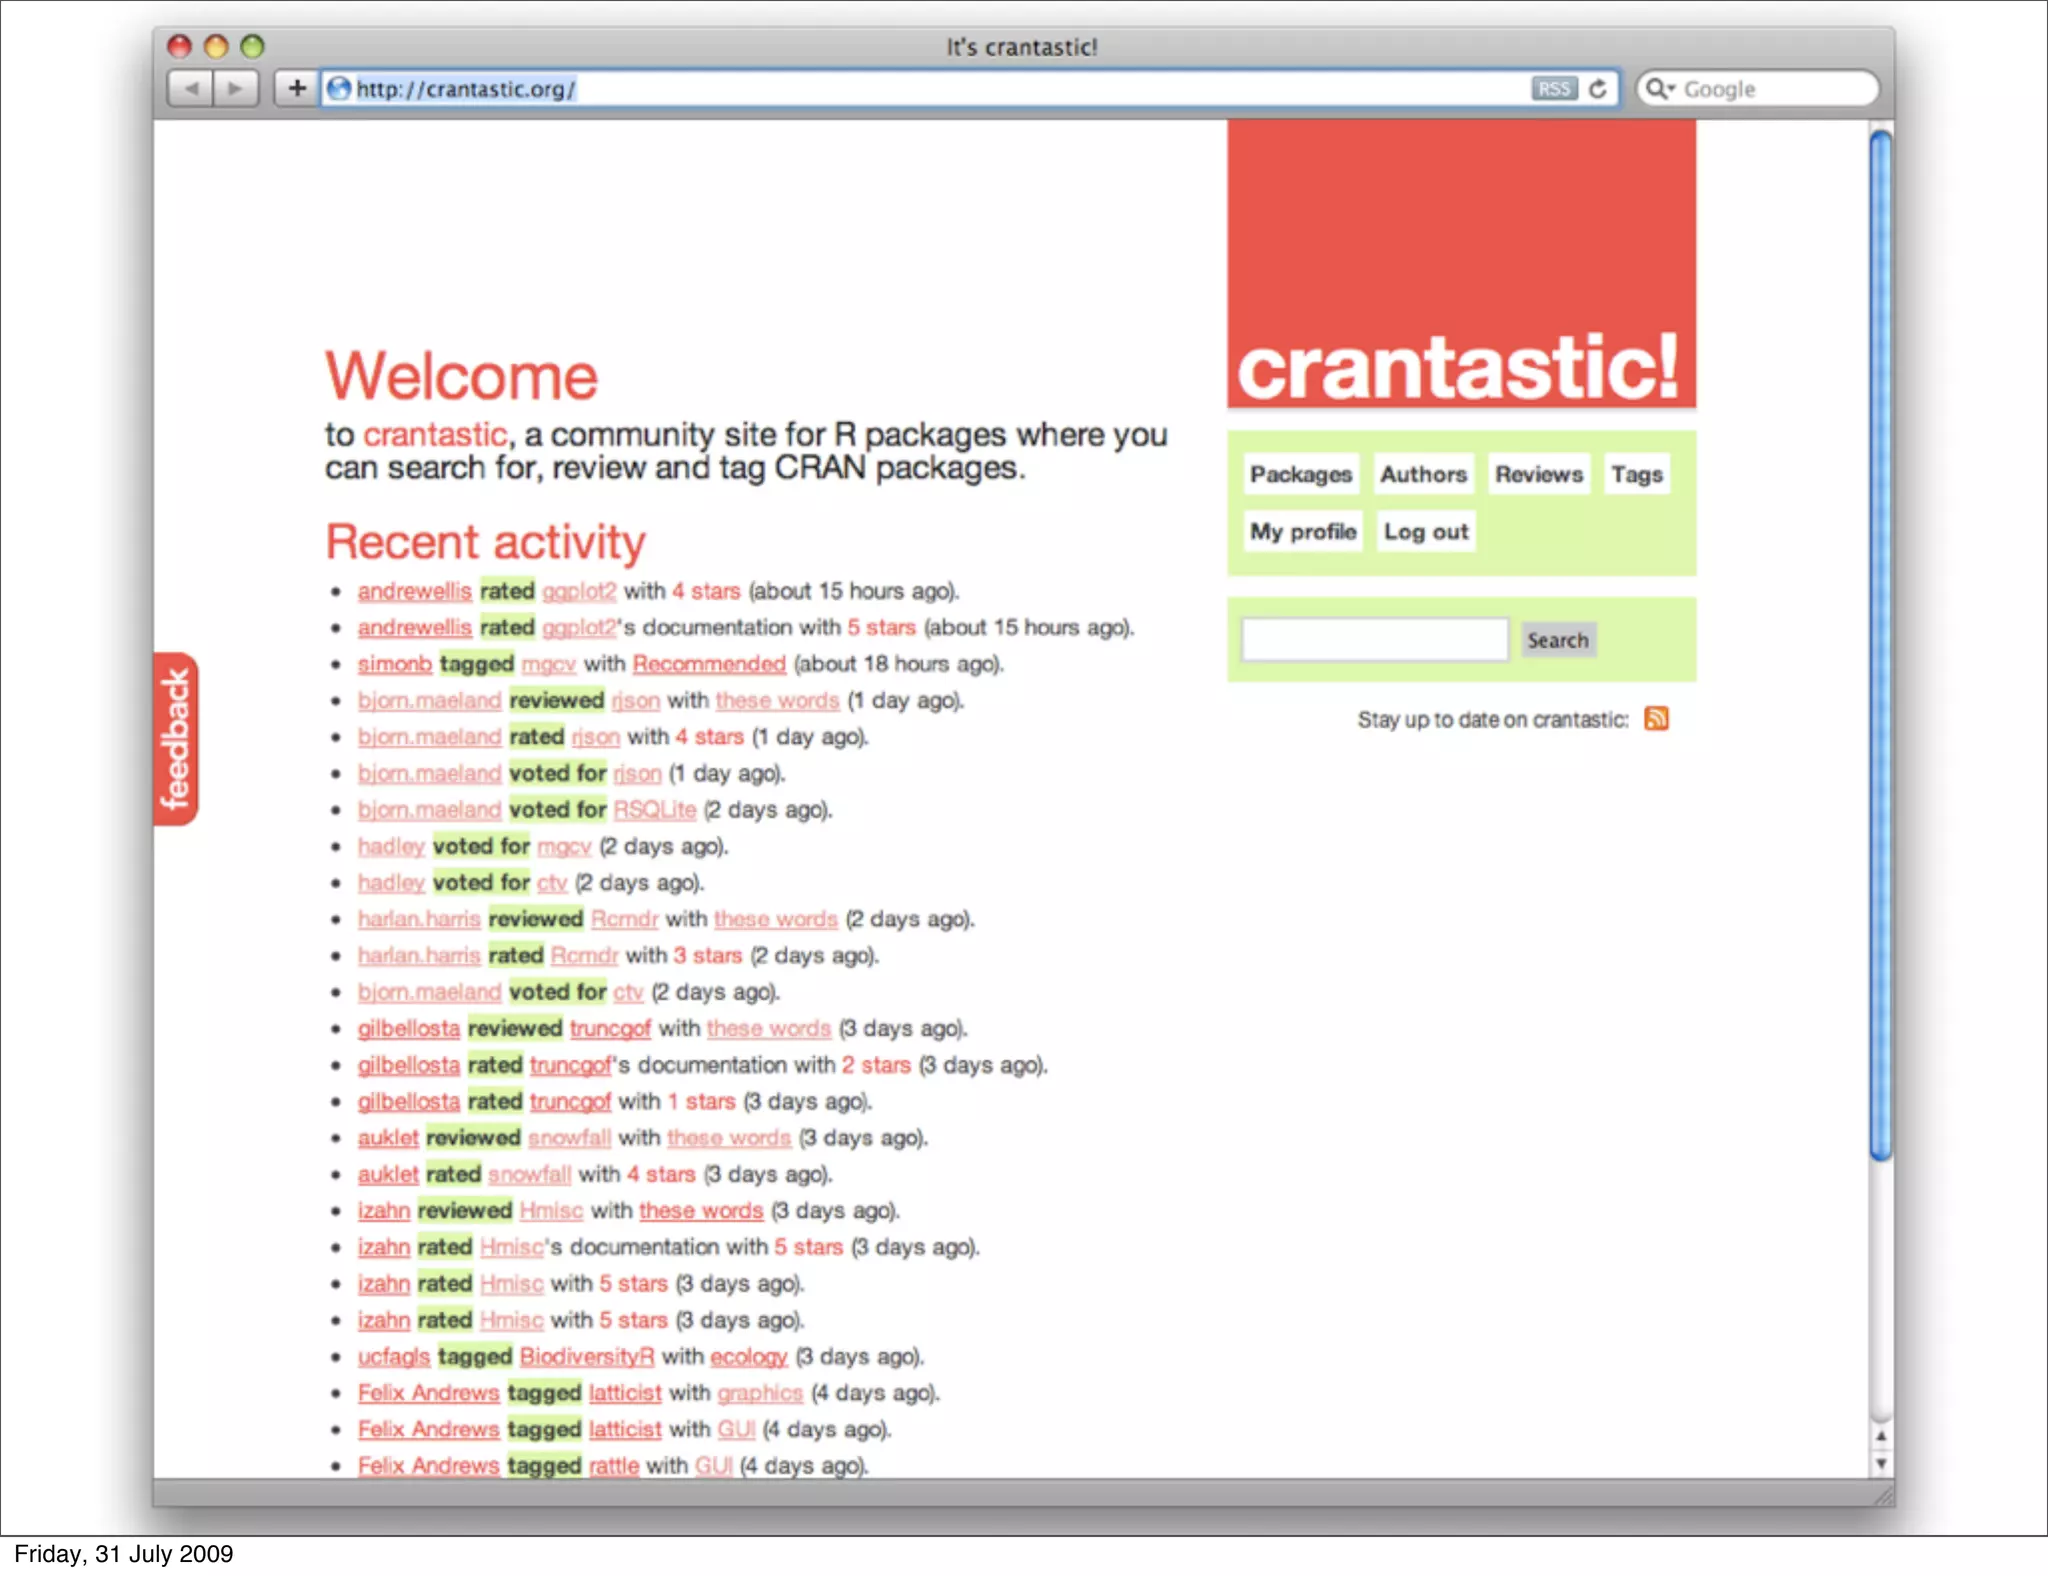The width and height of the screenshot is (2048, 1576).
Task: Open the Packages navigation item
Action: 1300,474
